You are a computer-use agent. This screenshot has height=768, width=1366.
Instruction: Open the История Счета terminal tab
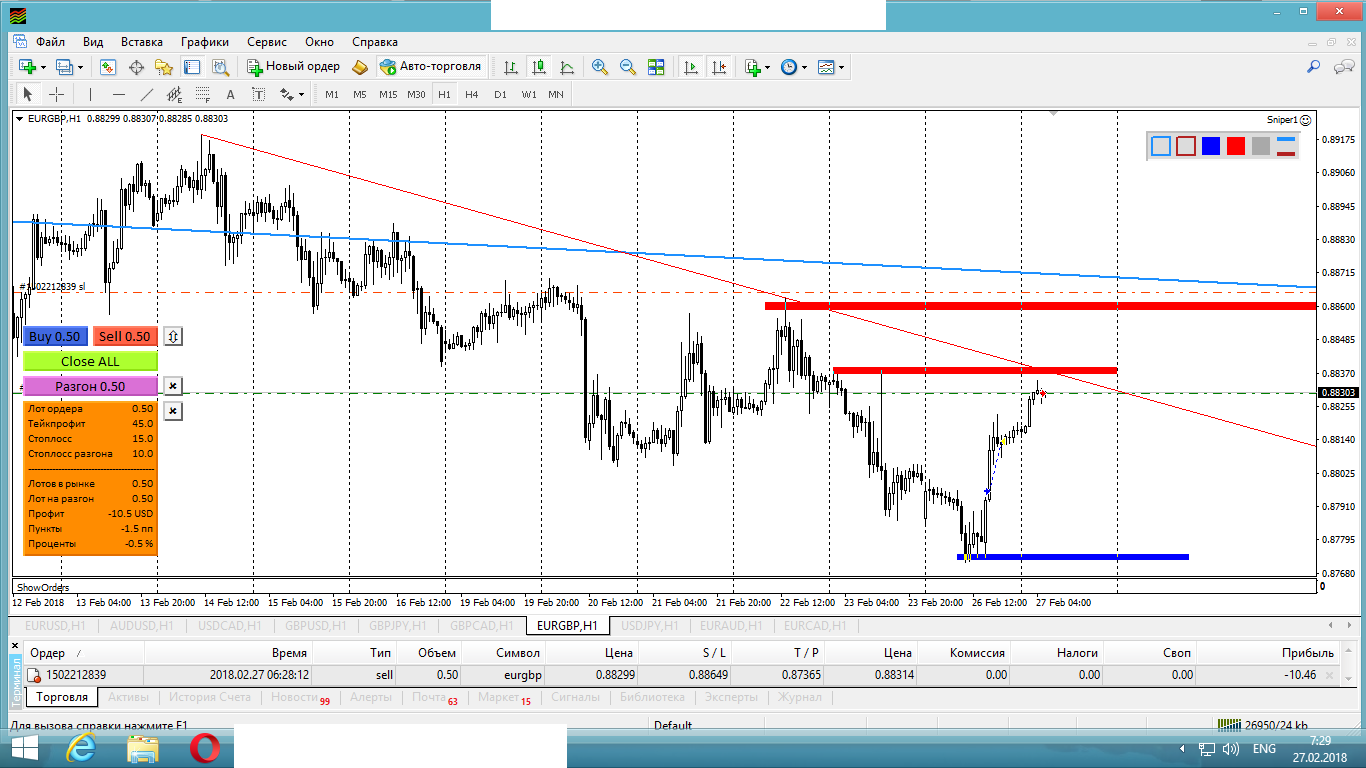point(209,697)
